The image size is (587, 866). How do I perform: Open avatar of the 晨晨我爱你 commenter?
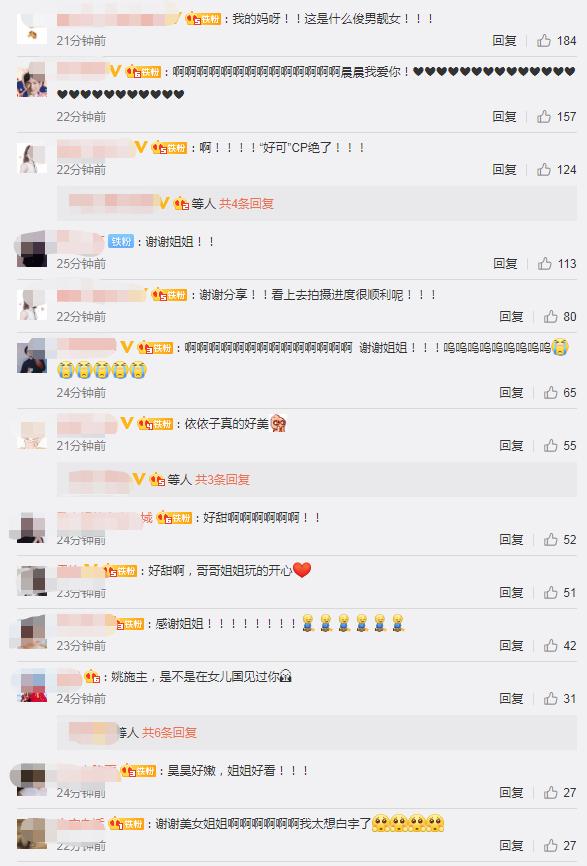(31, 80)
